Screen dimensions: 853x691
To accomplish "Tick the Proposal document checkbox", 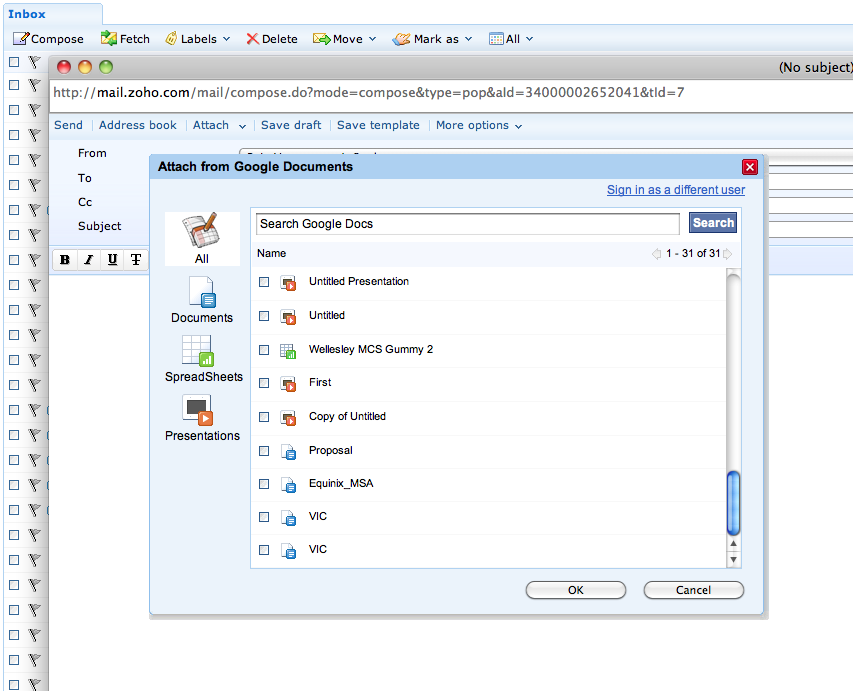I will (264, 451).
